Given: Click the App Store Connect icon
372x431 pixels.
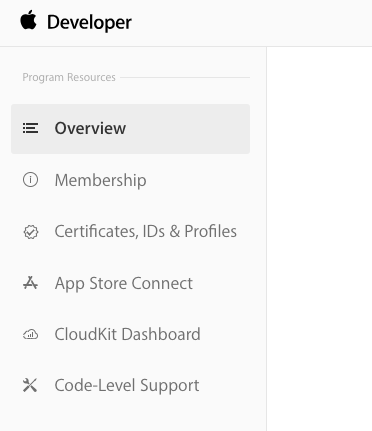Looking at the screenshot, I should (30, 283).
